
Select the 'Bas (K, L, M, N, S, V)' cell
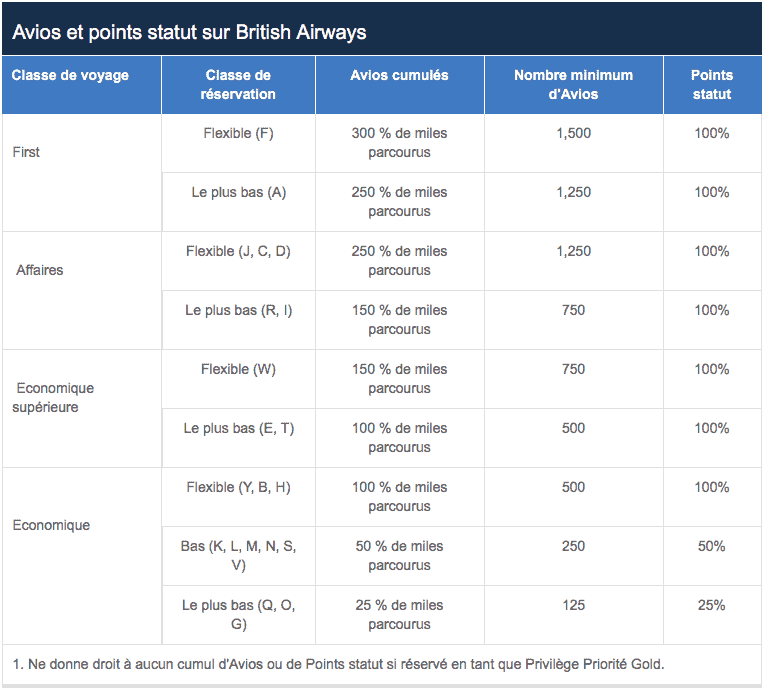(238, 556)
